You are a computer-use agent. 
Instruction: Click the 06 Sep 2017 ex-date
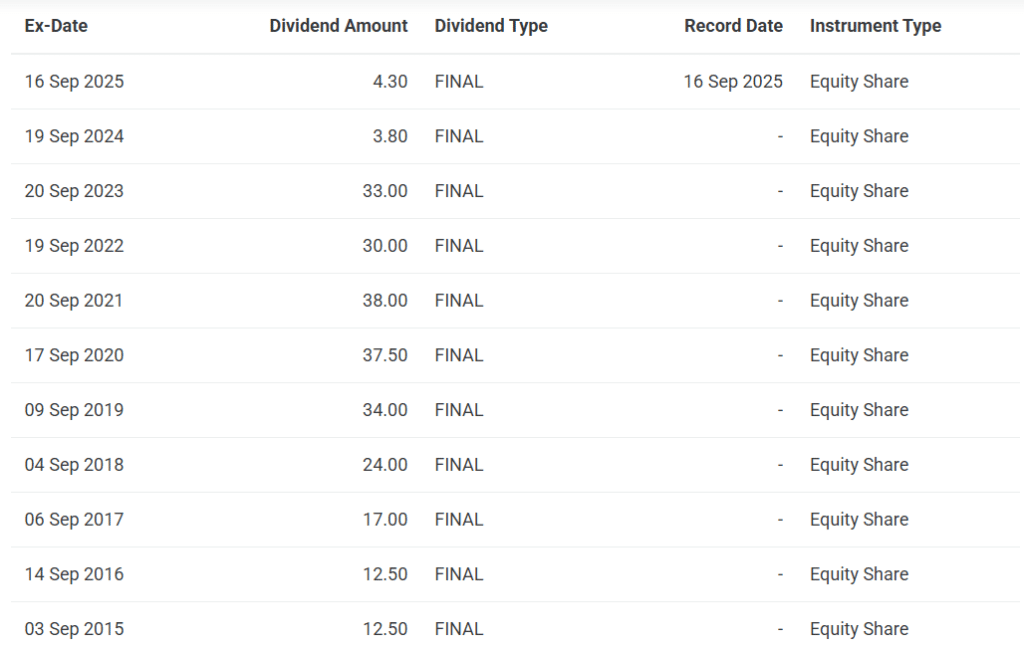pyautogui.click(x=74, y=520)
